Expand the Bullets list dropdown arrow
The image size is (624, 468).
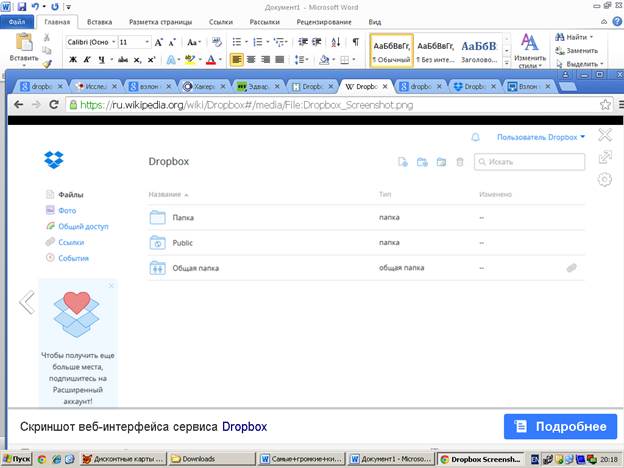[x=246, y=42]
